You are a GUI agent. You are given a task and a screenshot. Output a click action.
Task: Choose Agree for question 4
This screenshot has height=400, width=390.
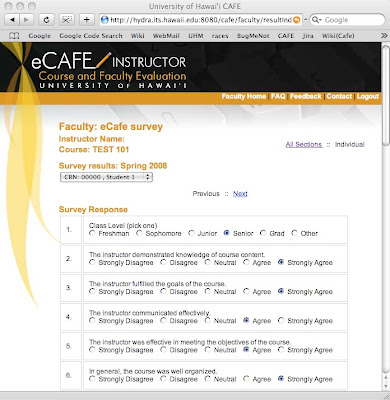point(246,320)
